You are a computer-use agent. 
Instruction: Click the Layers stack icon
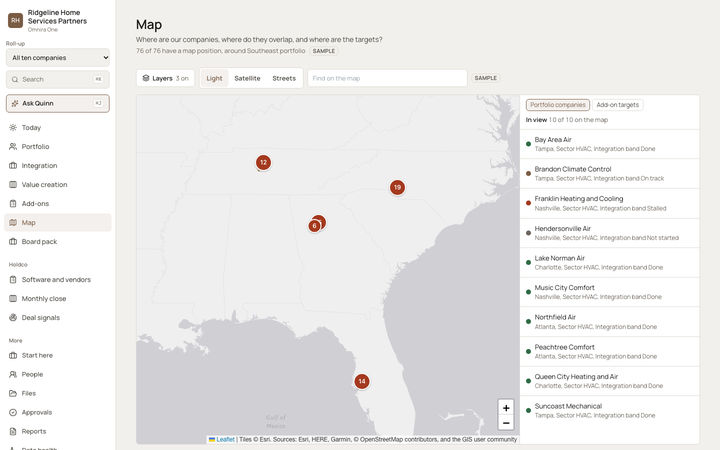pyautogui.click(x=146, y=78)
